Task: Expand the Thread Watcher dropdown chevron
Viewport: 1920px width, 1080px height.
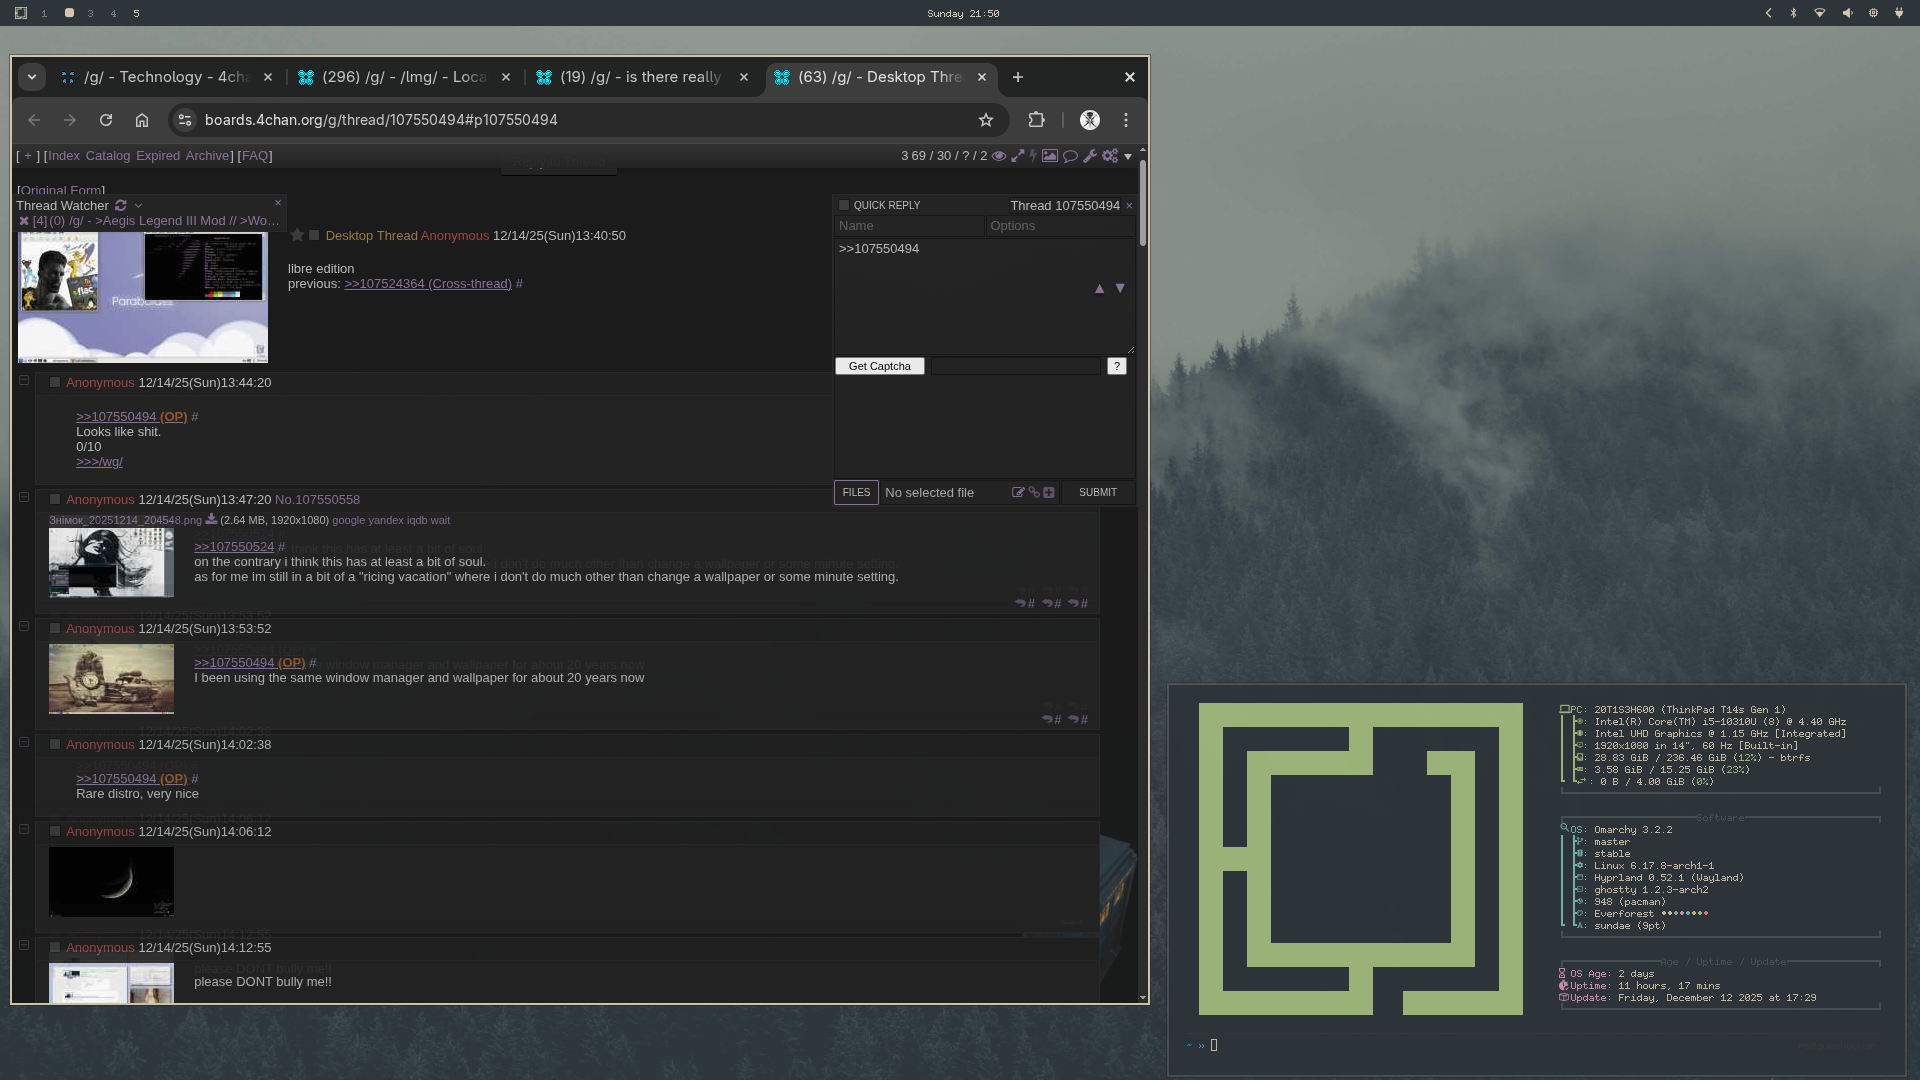Action: [x=138, y=206]
